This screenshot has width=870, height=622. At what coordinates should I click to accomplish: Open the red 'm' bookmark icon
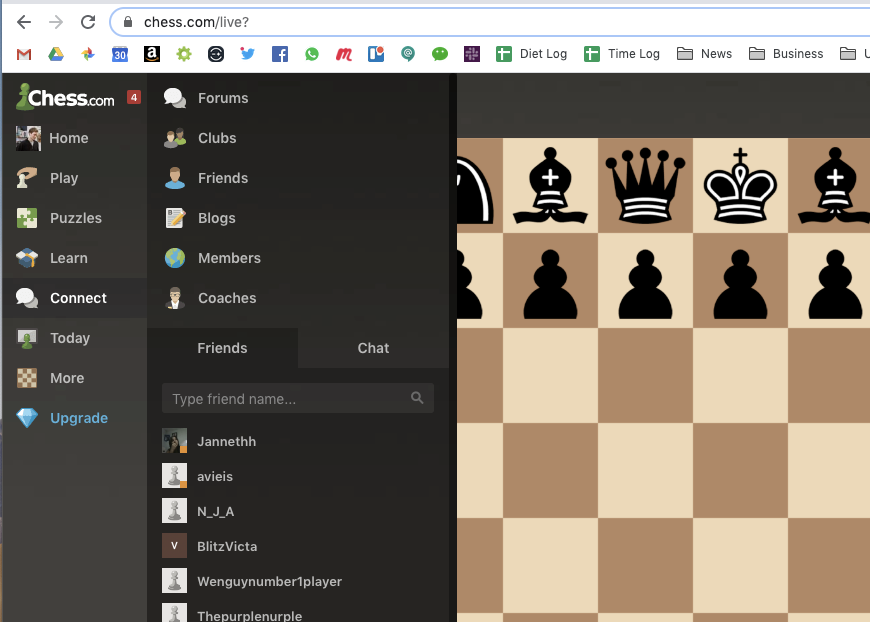tap(344, 54)
